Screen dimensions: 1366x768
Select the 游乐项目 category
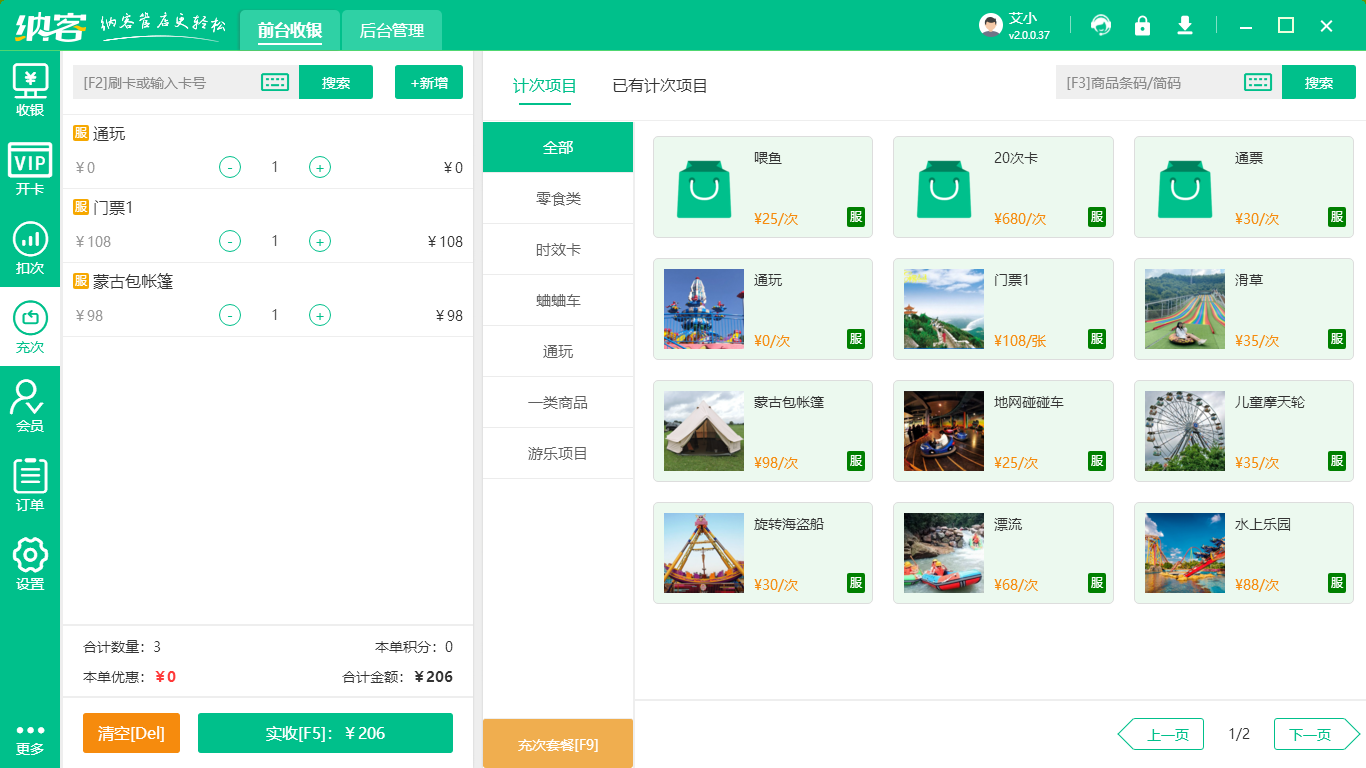click(557, 453)
